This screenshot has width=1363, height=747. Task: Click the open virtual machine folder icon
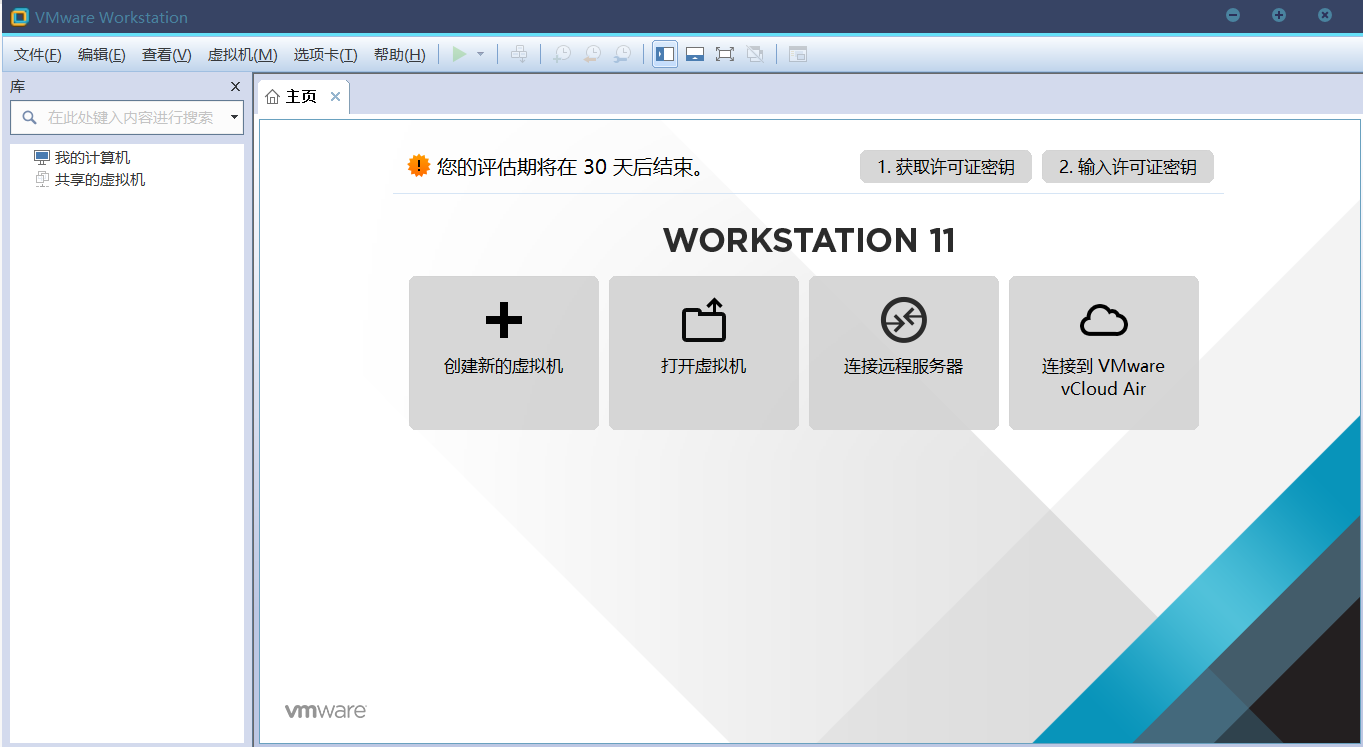(x=703, y=321)
